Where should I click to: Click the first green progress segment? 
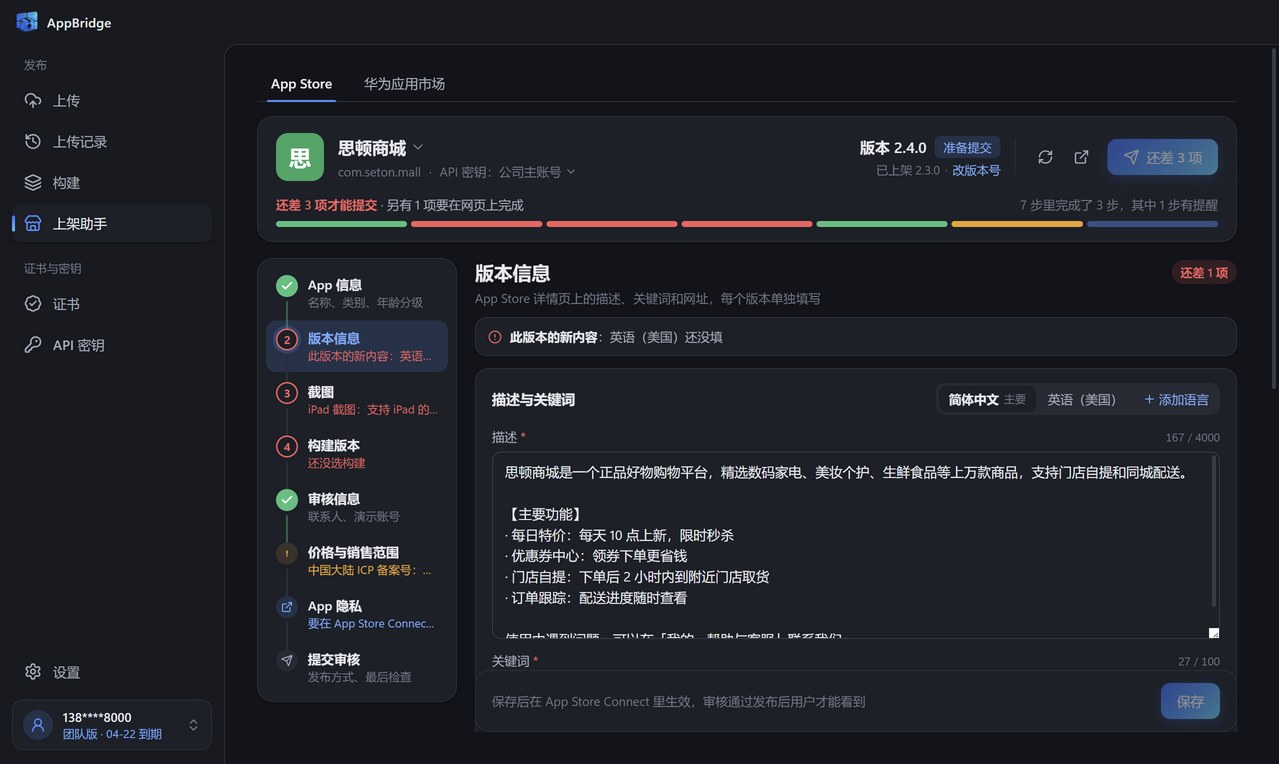point(341,224)
